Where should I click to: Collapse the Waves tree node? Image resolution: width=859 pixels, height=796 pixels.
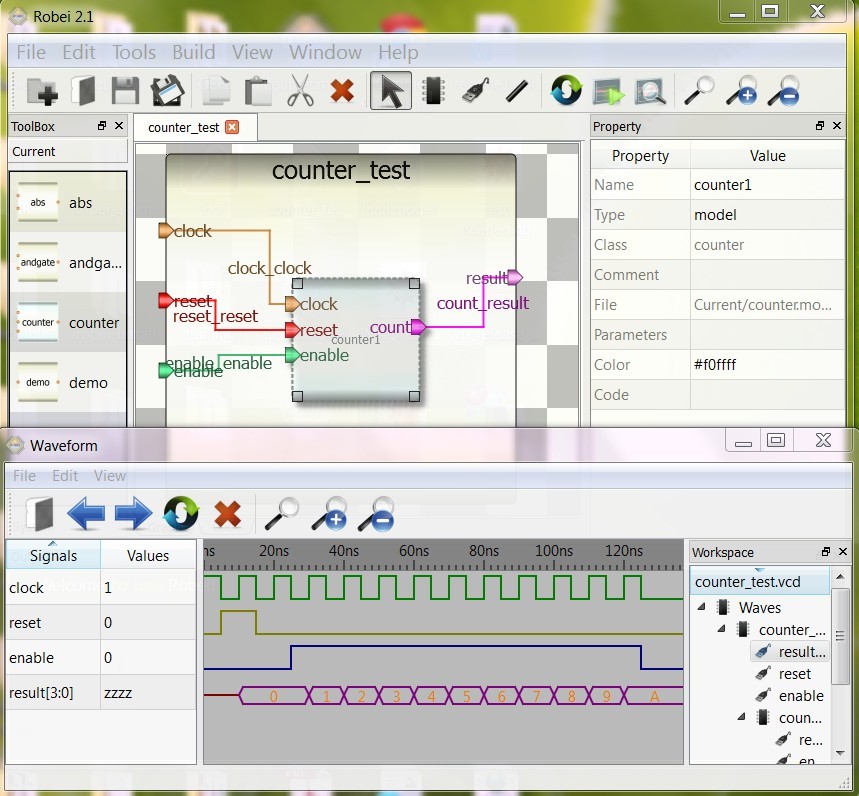click(701, 607)
